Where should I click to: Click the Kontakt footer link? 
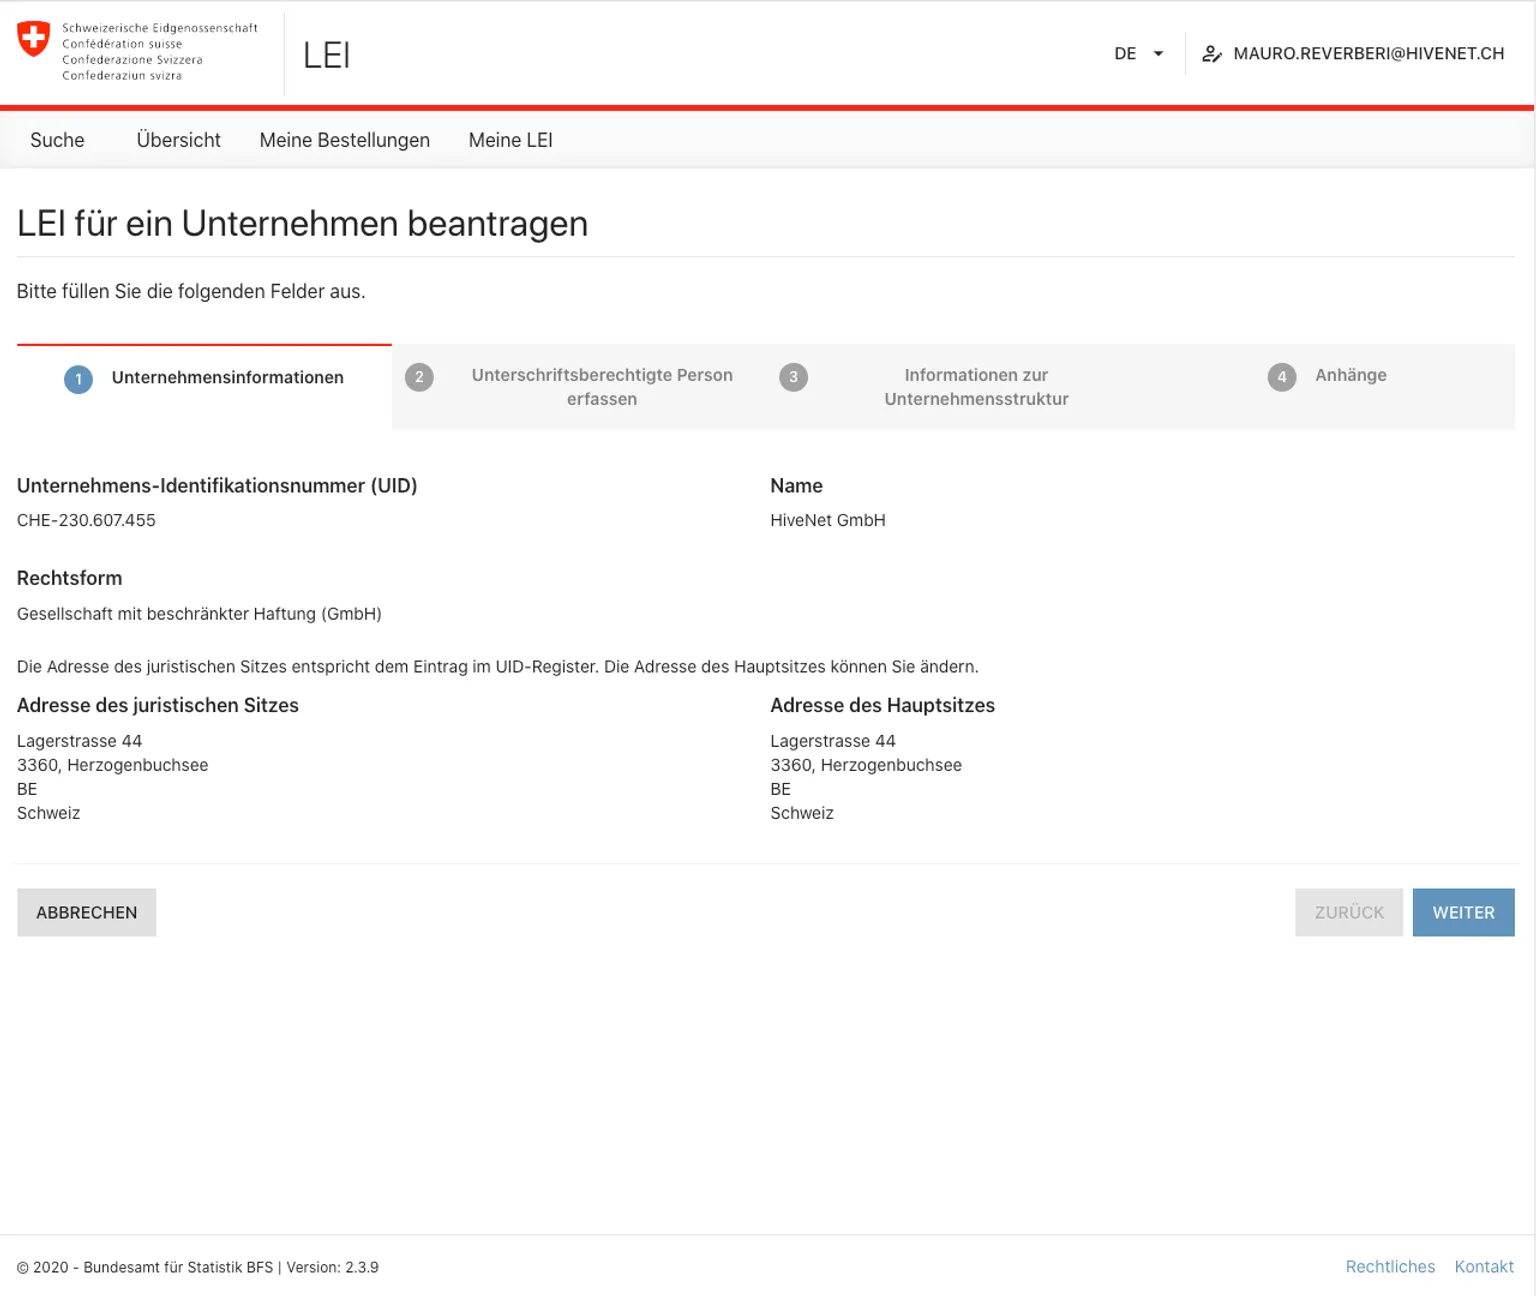(1483, 1267)
